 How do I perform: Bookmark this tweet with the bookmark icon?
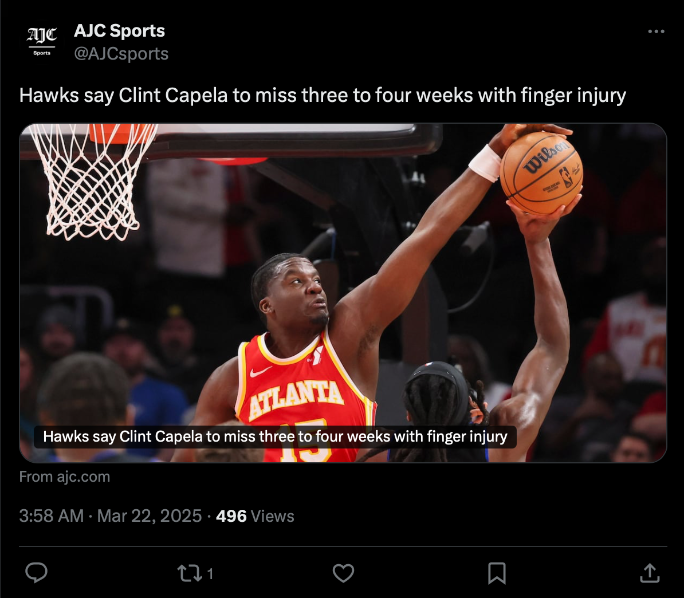(497, 573)
